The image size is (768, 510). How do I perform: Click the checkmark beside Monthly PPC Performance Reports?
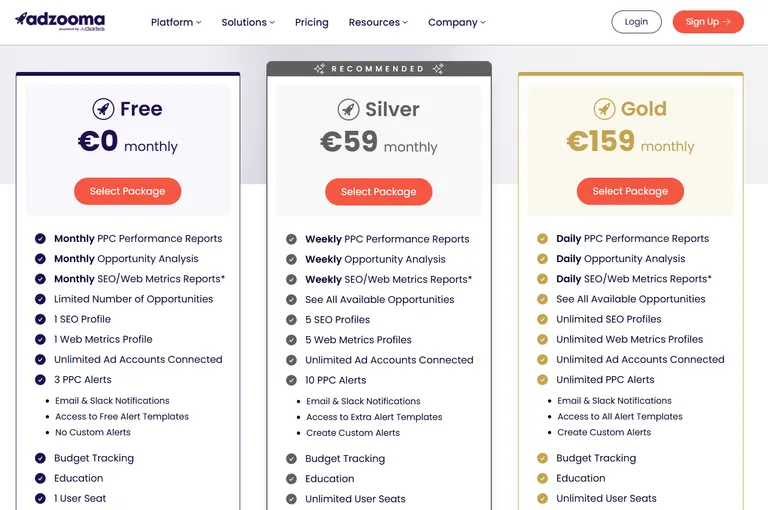[x=40, y=239]
